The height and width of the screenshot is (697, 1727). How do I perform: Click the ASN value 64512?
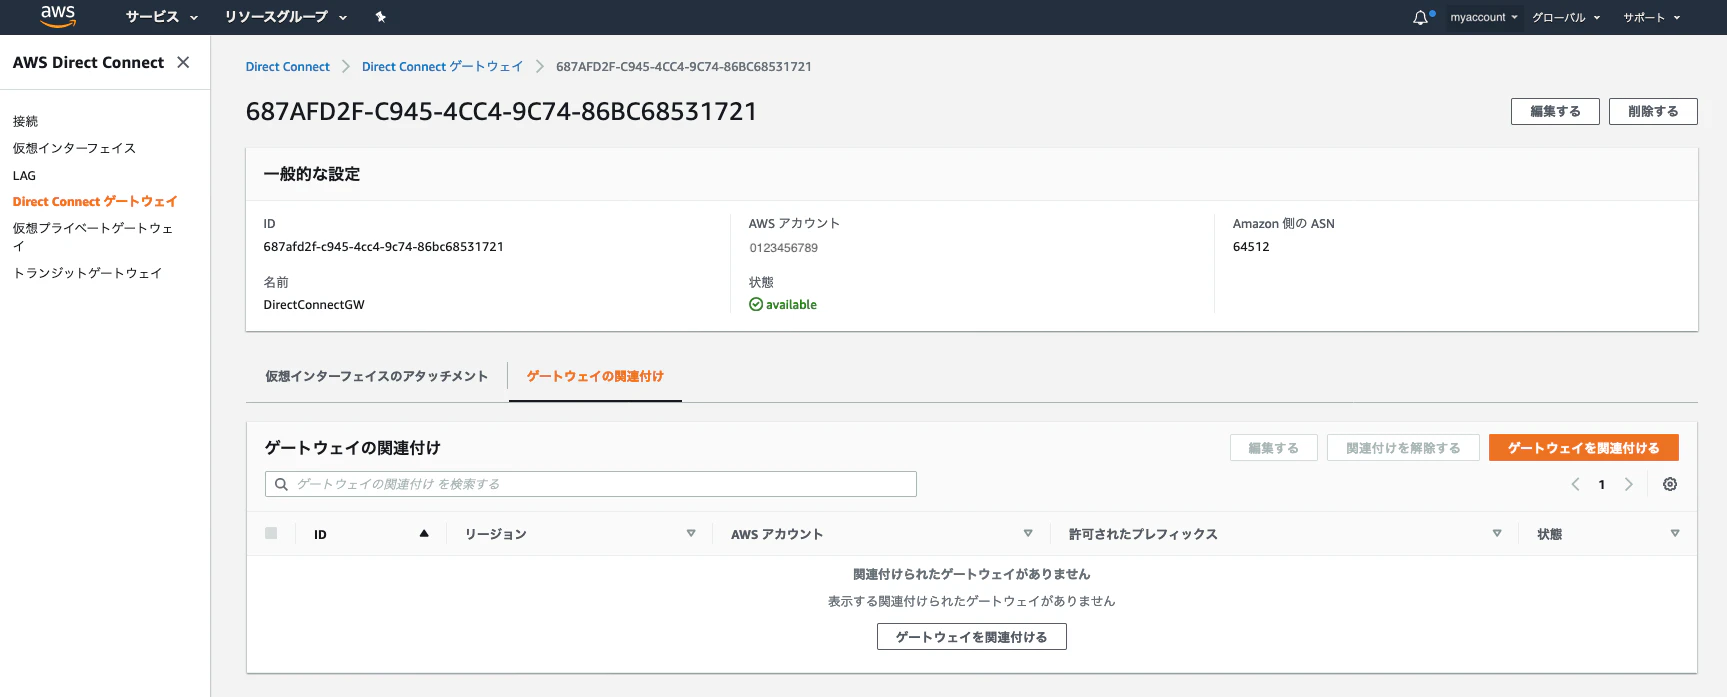point(1251,247)
